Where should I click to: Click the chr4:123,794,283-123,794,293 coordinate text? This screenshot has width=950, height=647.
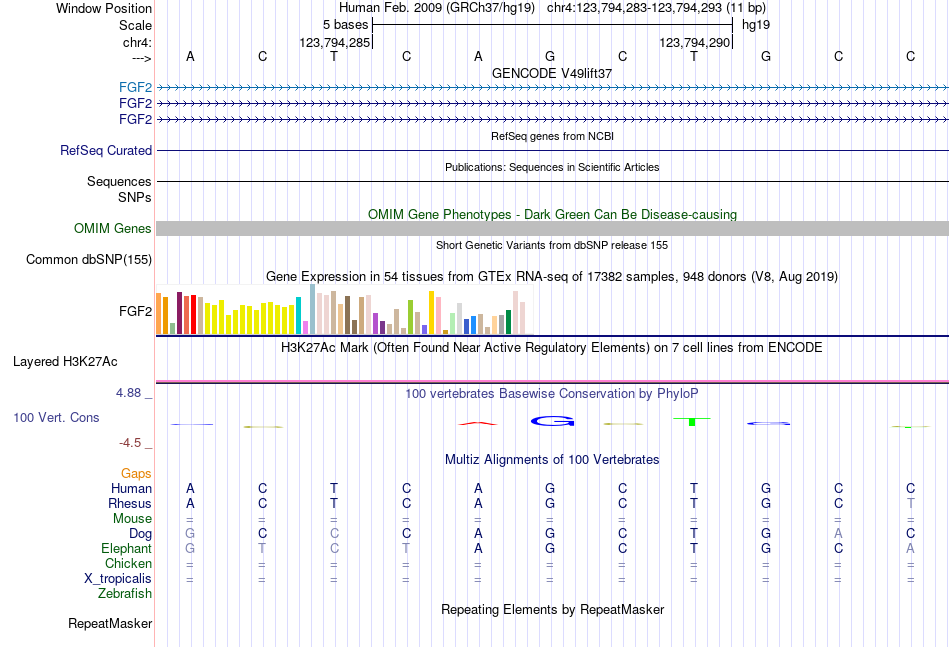(634, 8)
